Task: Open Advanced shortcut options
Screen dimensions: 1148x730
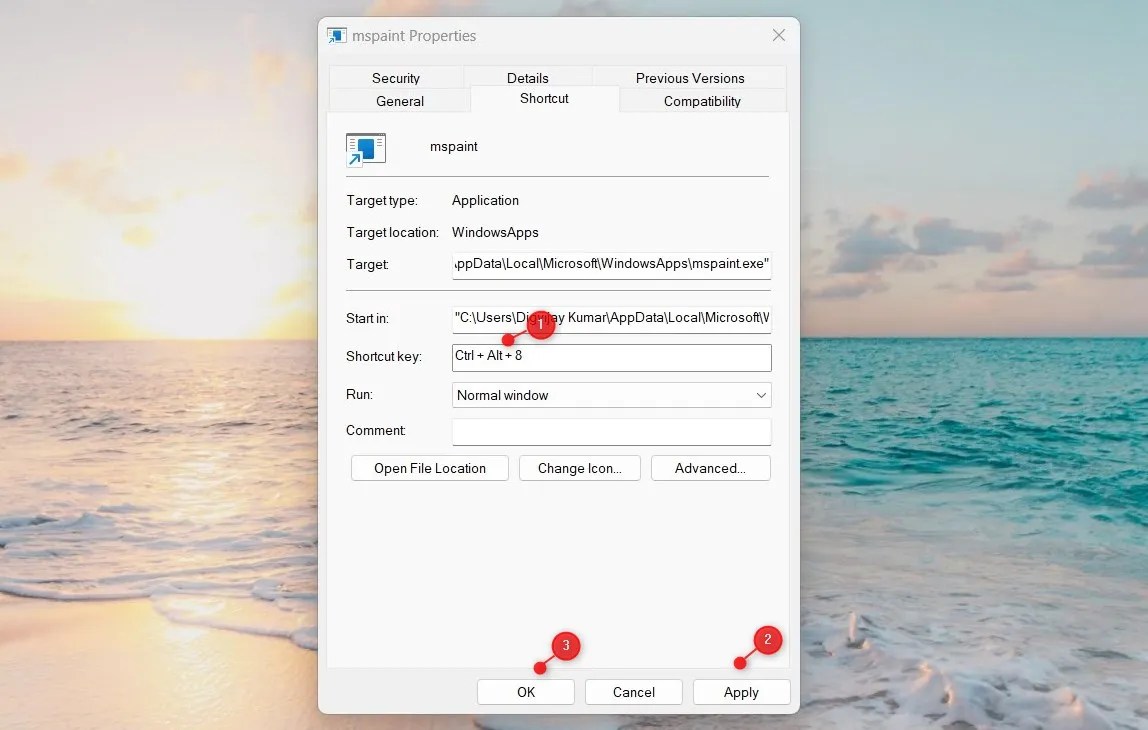Action: click(x=710, y=467)
